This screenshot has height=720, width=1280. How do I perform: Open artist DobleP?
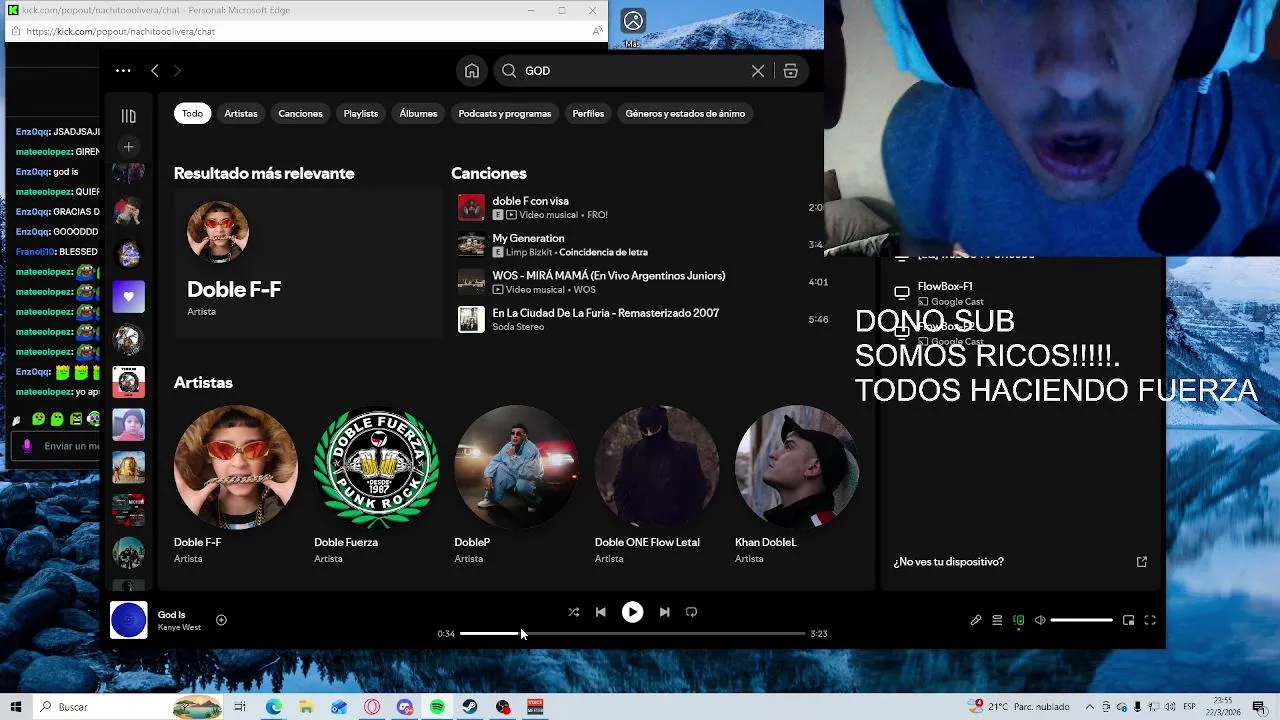pos(516,485)
